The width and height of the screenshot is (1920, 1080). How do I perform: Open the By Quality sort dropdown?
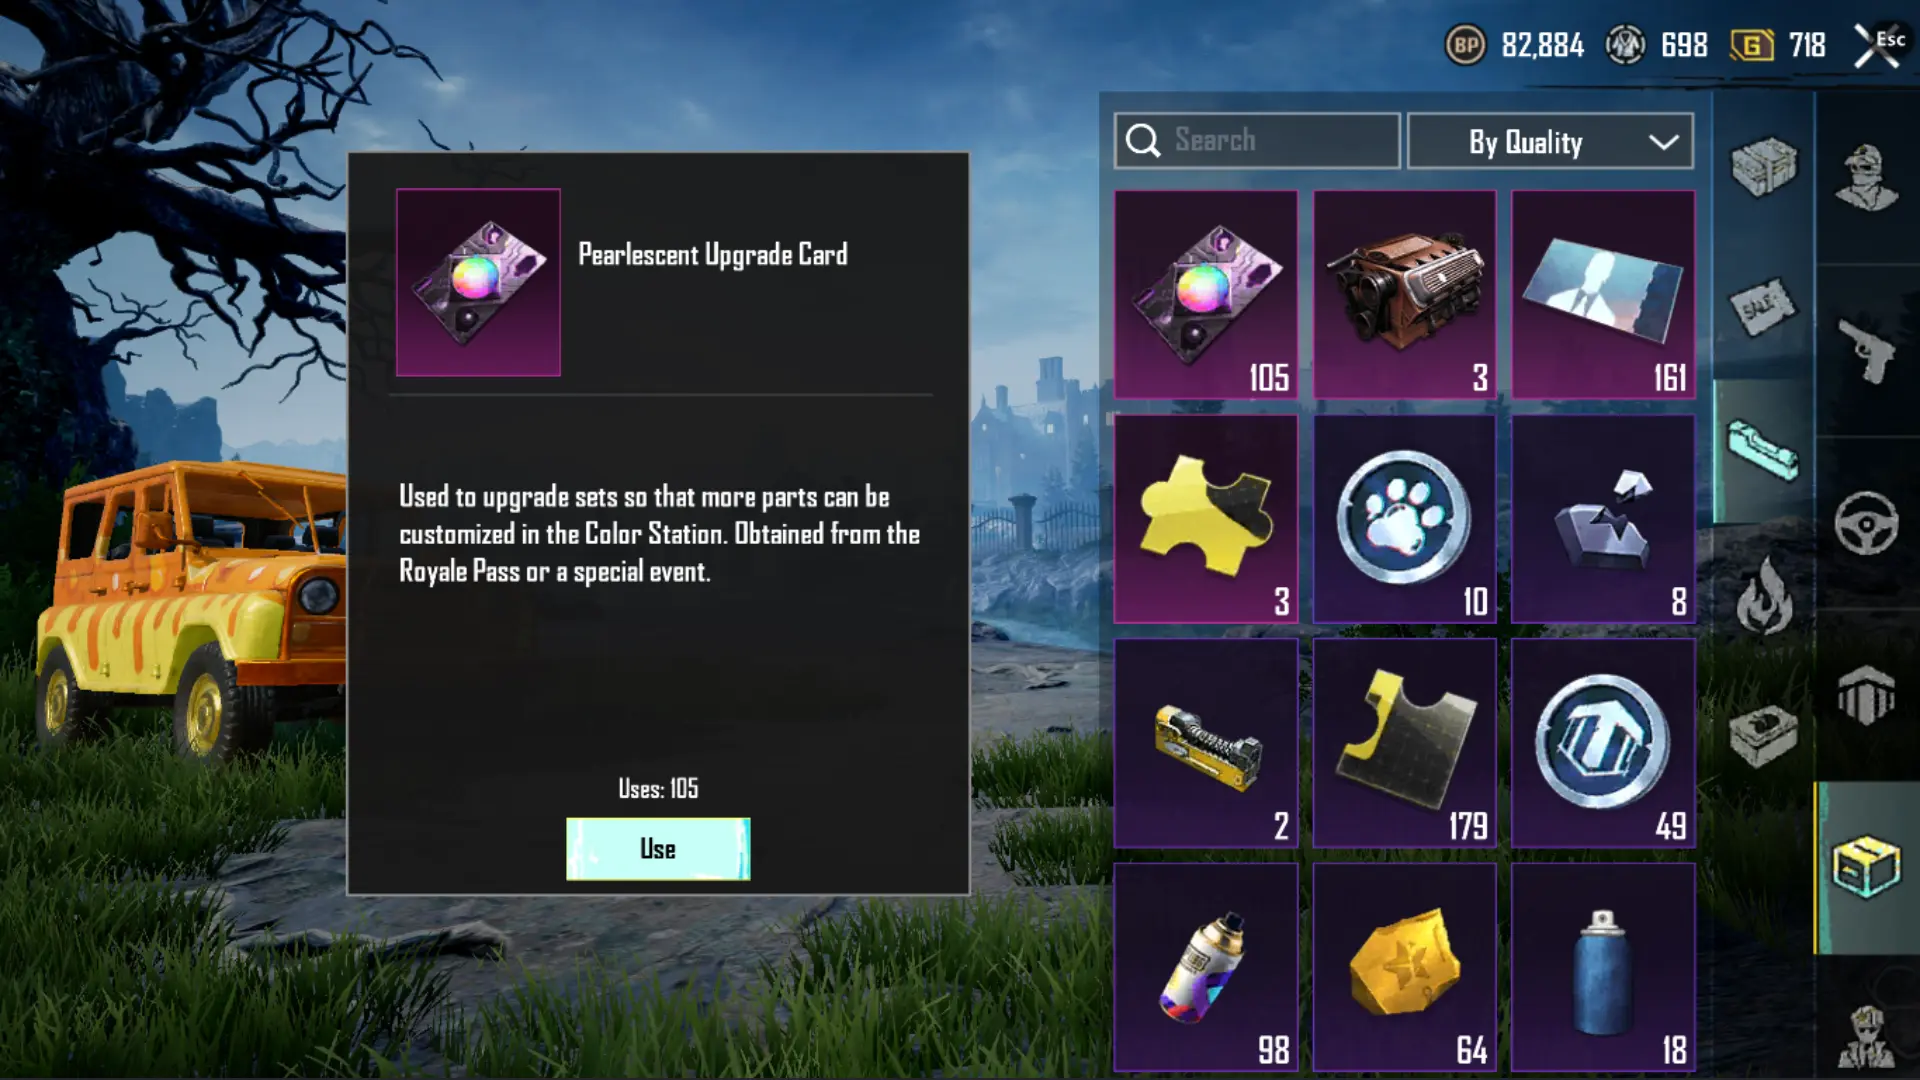1550,141
